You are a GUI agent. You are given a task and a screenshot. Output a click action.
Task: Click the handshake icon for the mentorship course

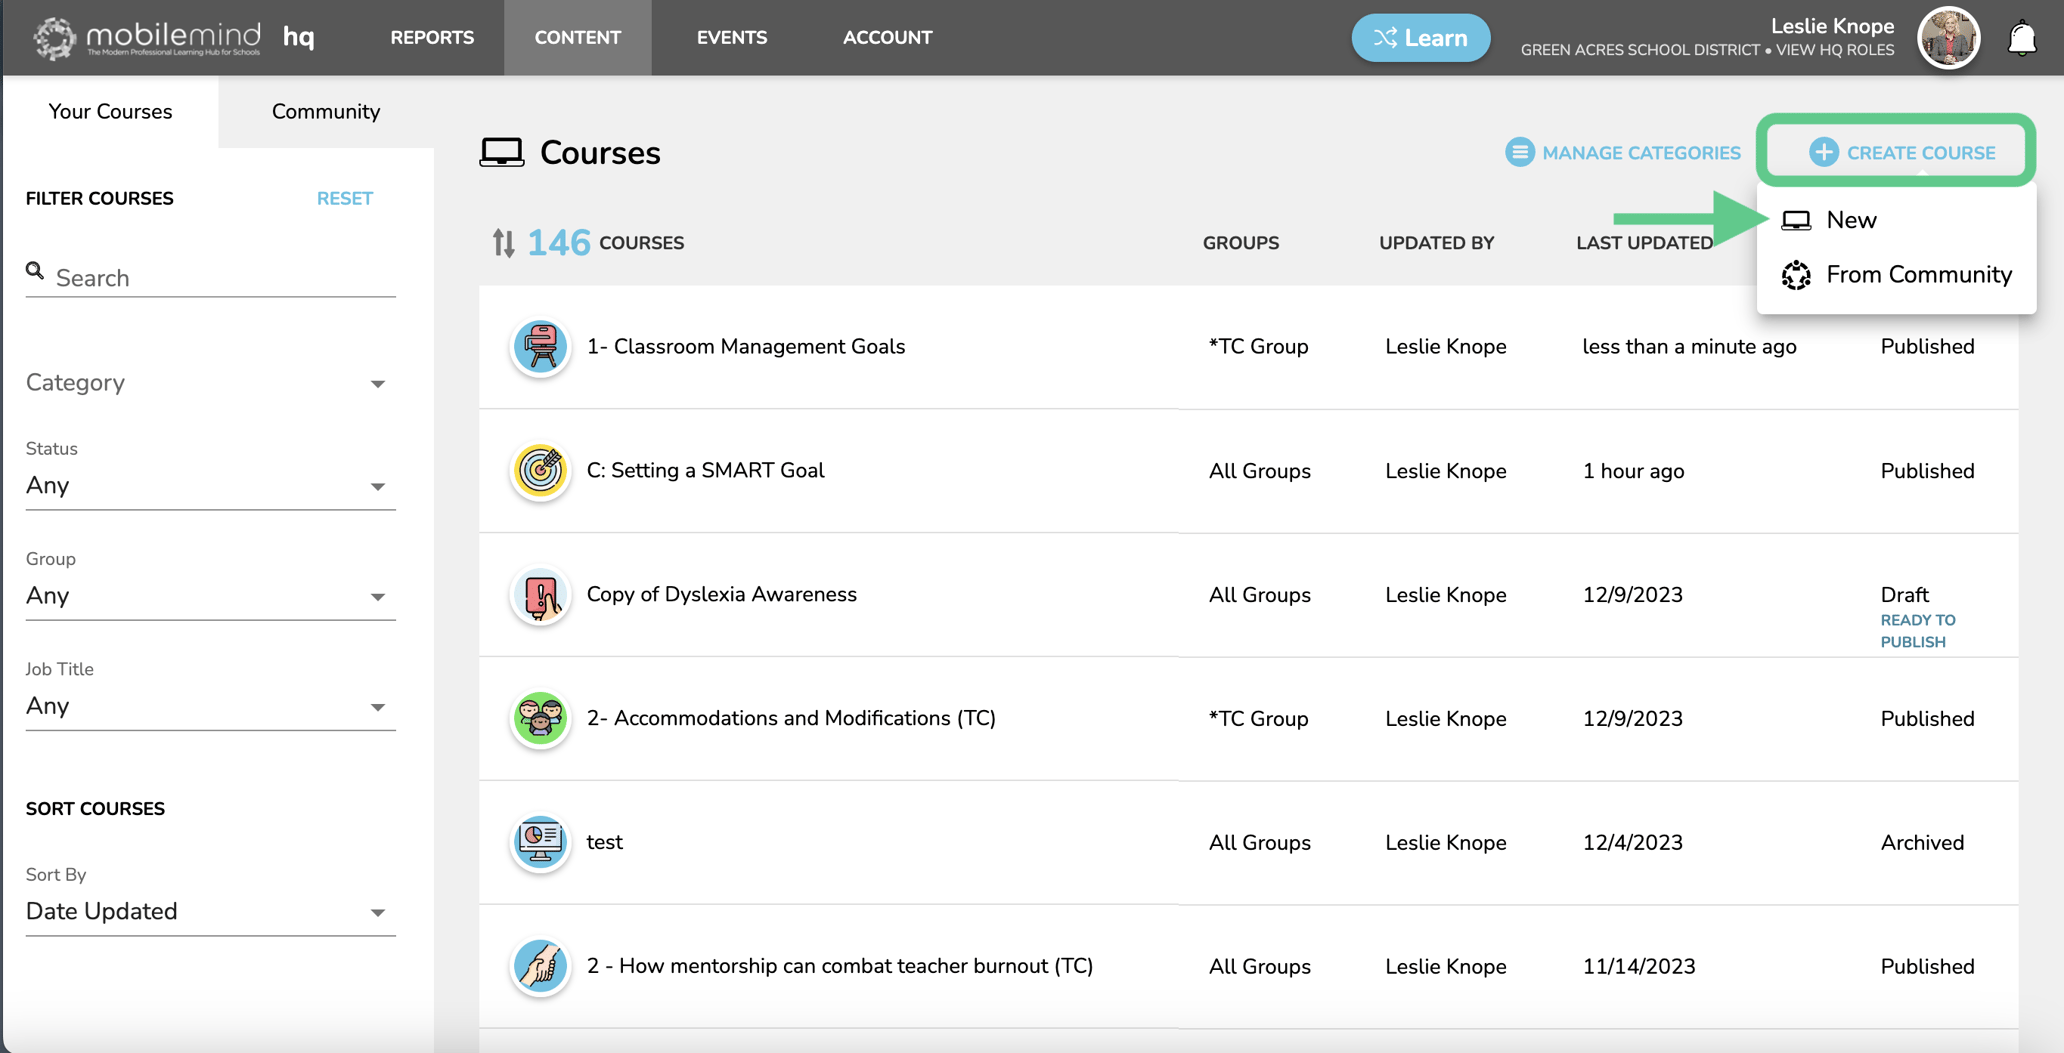tap(540, 966)
